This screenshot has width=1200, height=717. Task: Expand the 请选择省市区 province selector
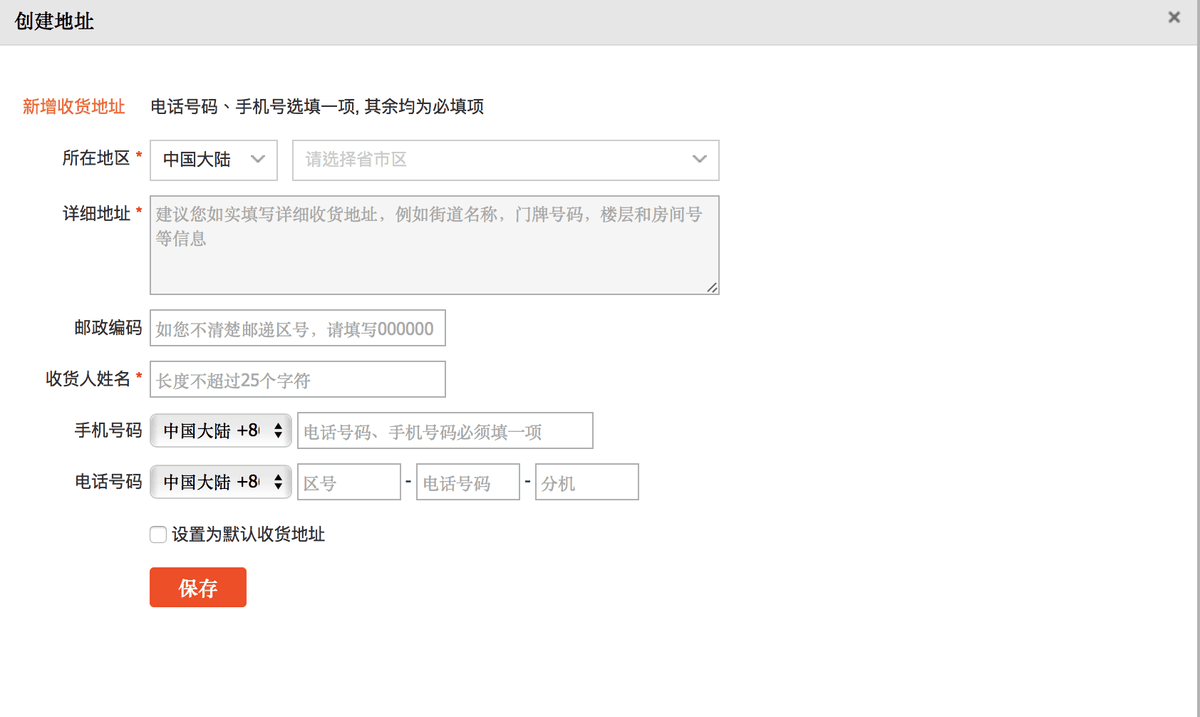coord(505,160)
